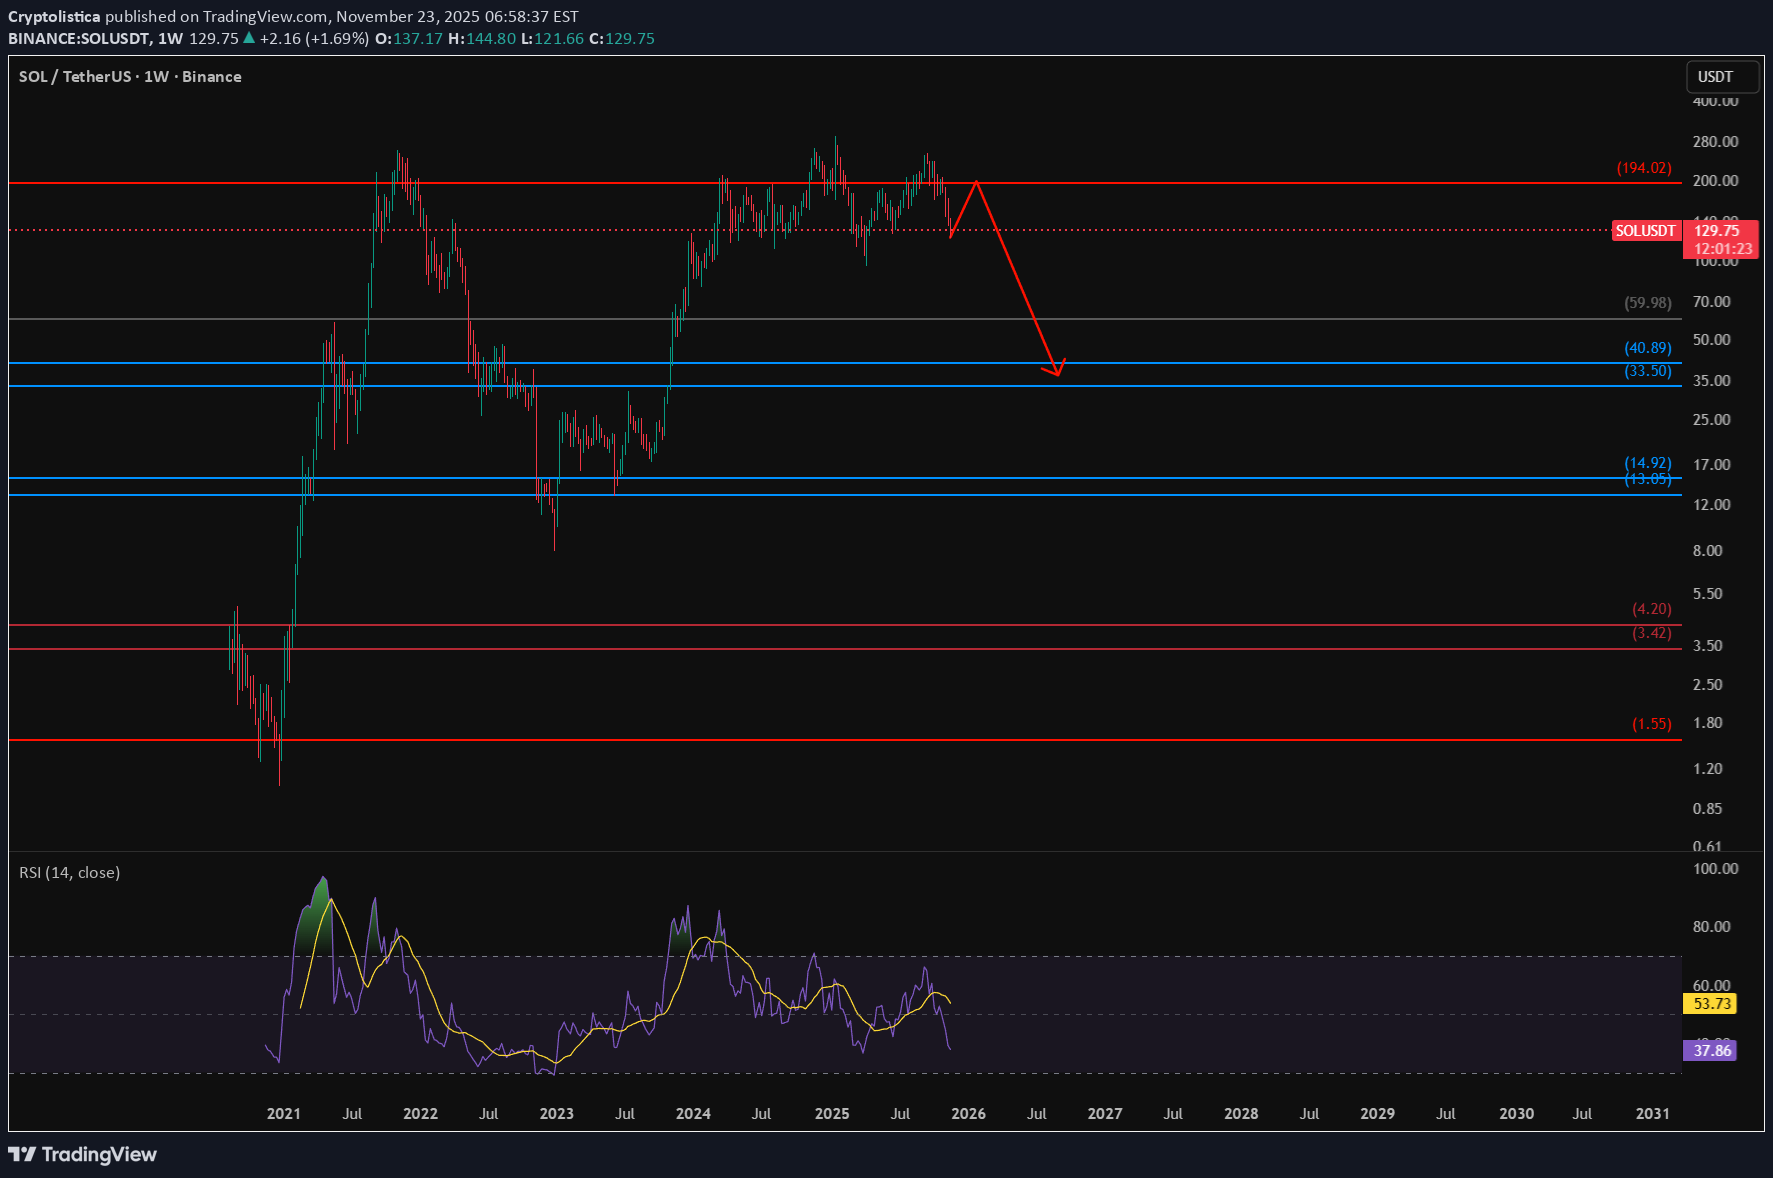Click the 129.75 current price tag on axis
The height and width of the screenshot is (1178, 1773).
[1718, 231]
